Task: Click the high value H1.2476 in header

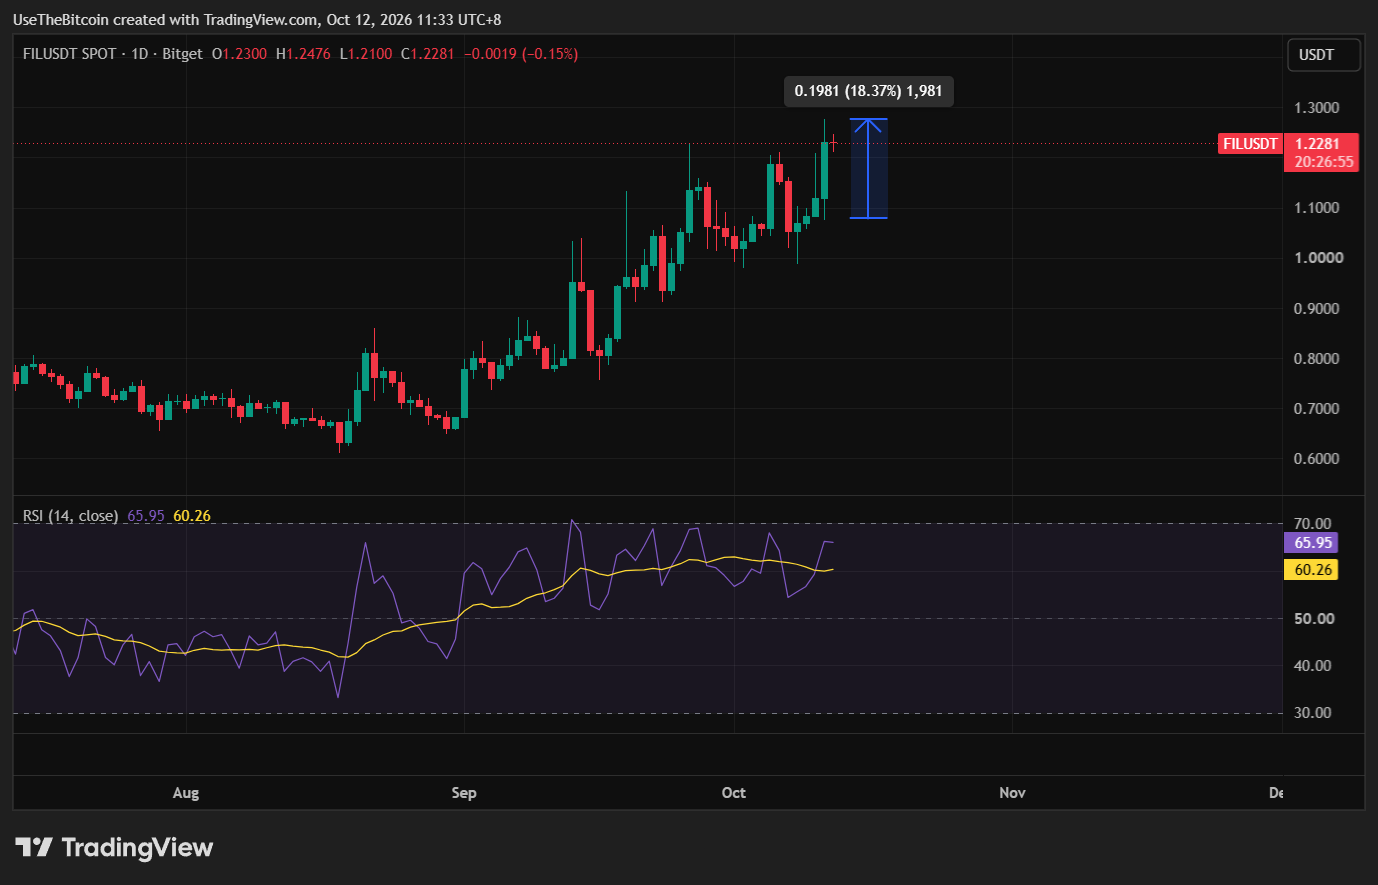Action: 303,54
